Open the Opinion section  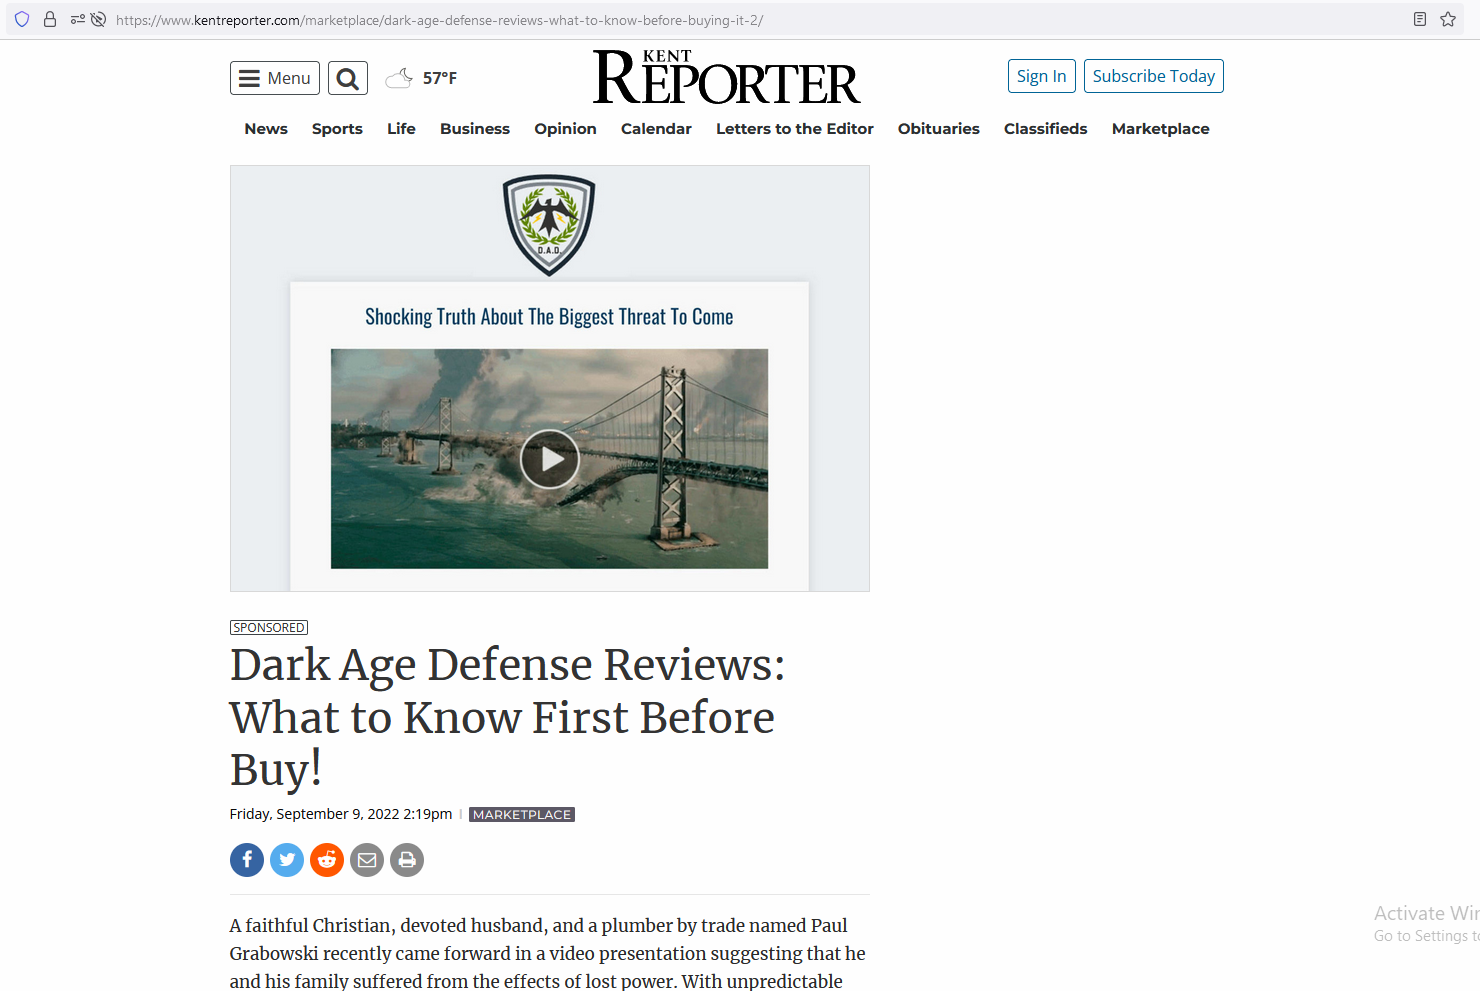pos(565,129)
